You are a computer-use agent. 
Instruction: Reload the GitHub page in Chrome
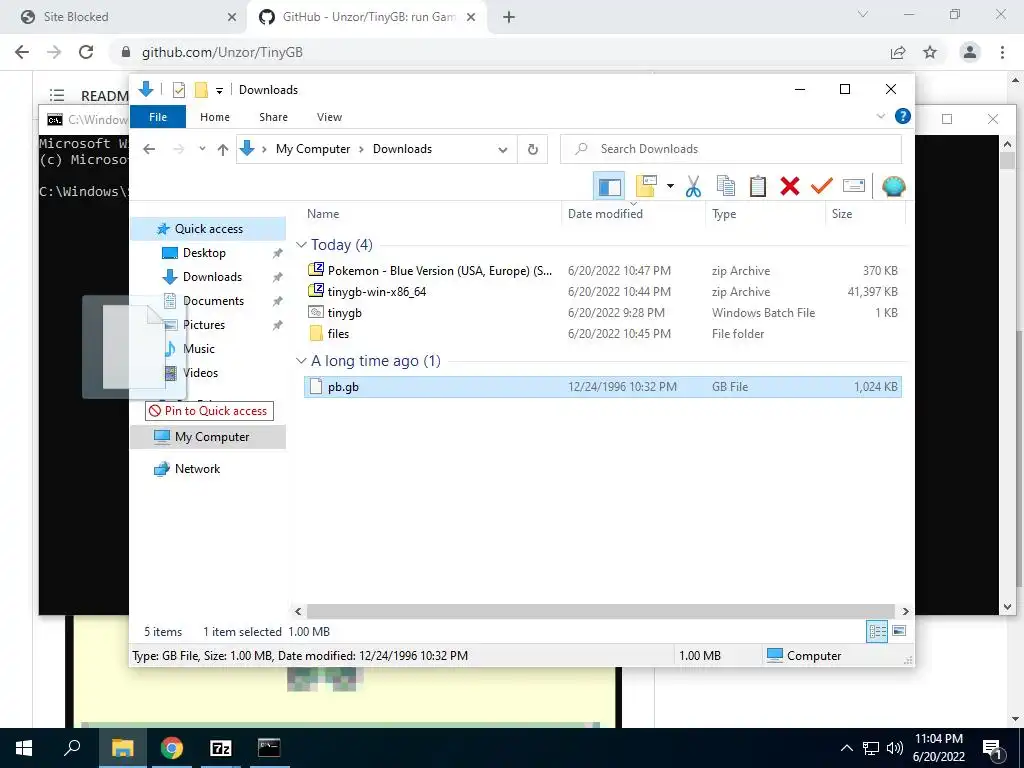86,52
